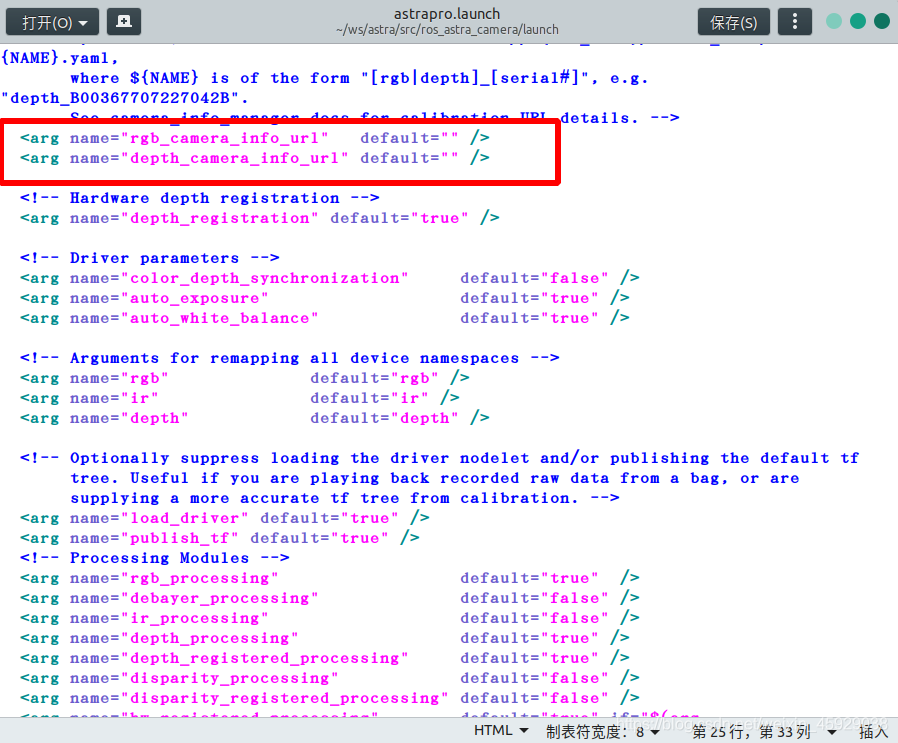
Task: Click the "depth_B00367707227042B" example string
Action: 120,98
